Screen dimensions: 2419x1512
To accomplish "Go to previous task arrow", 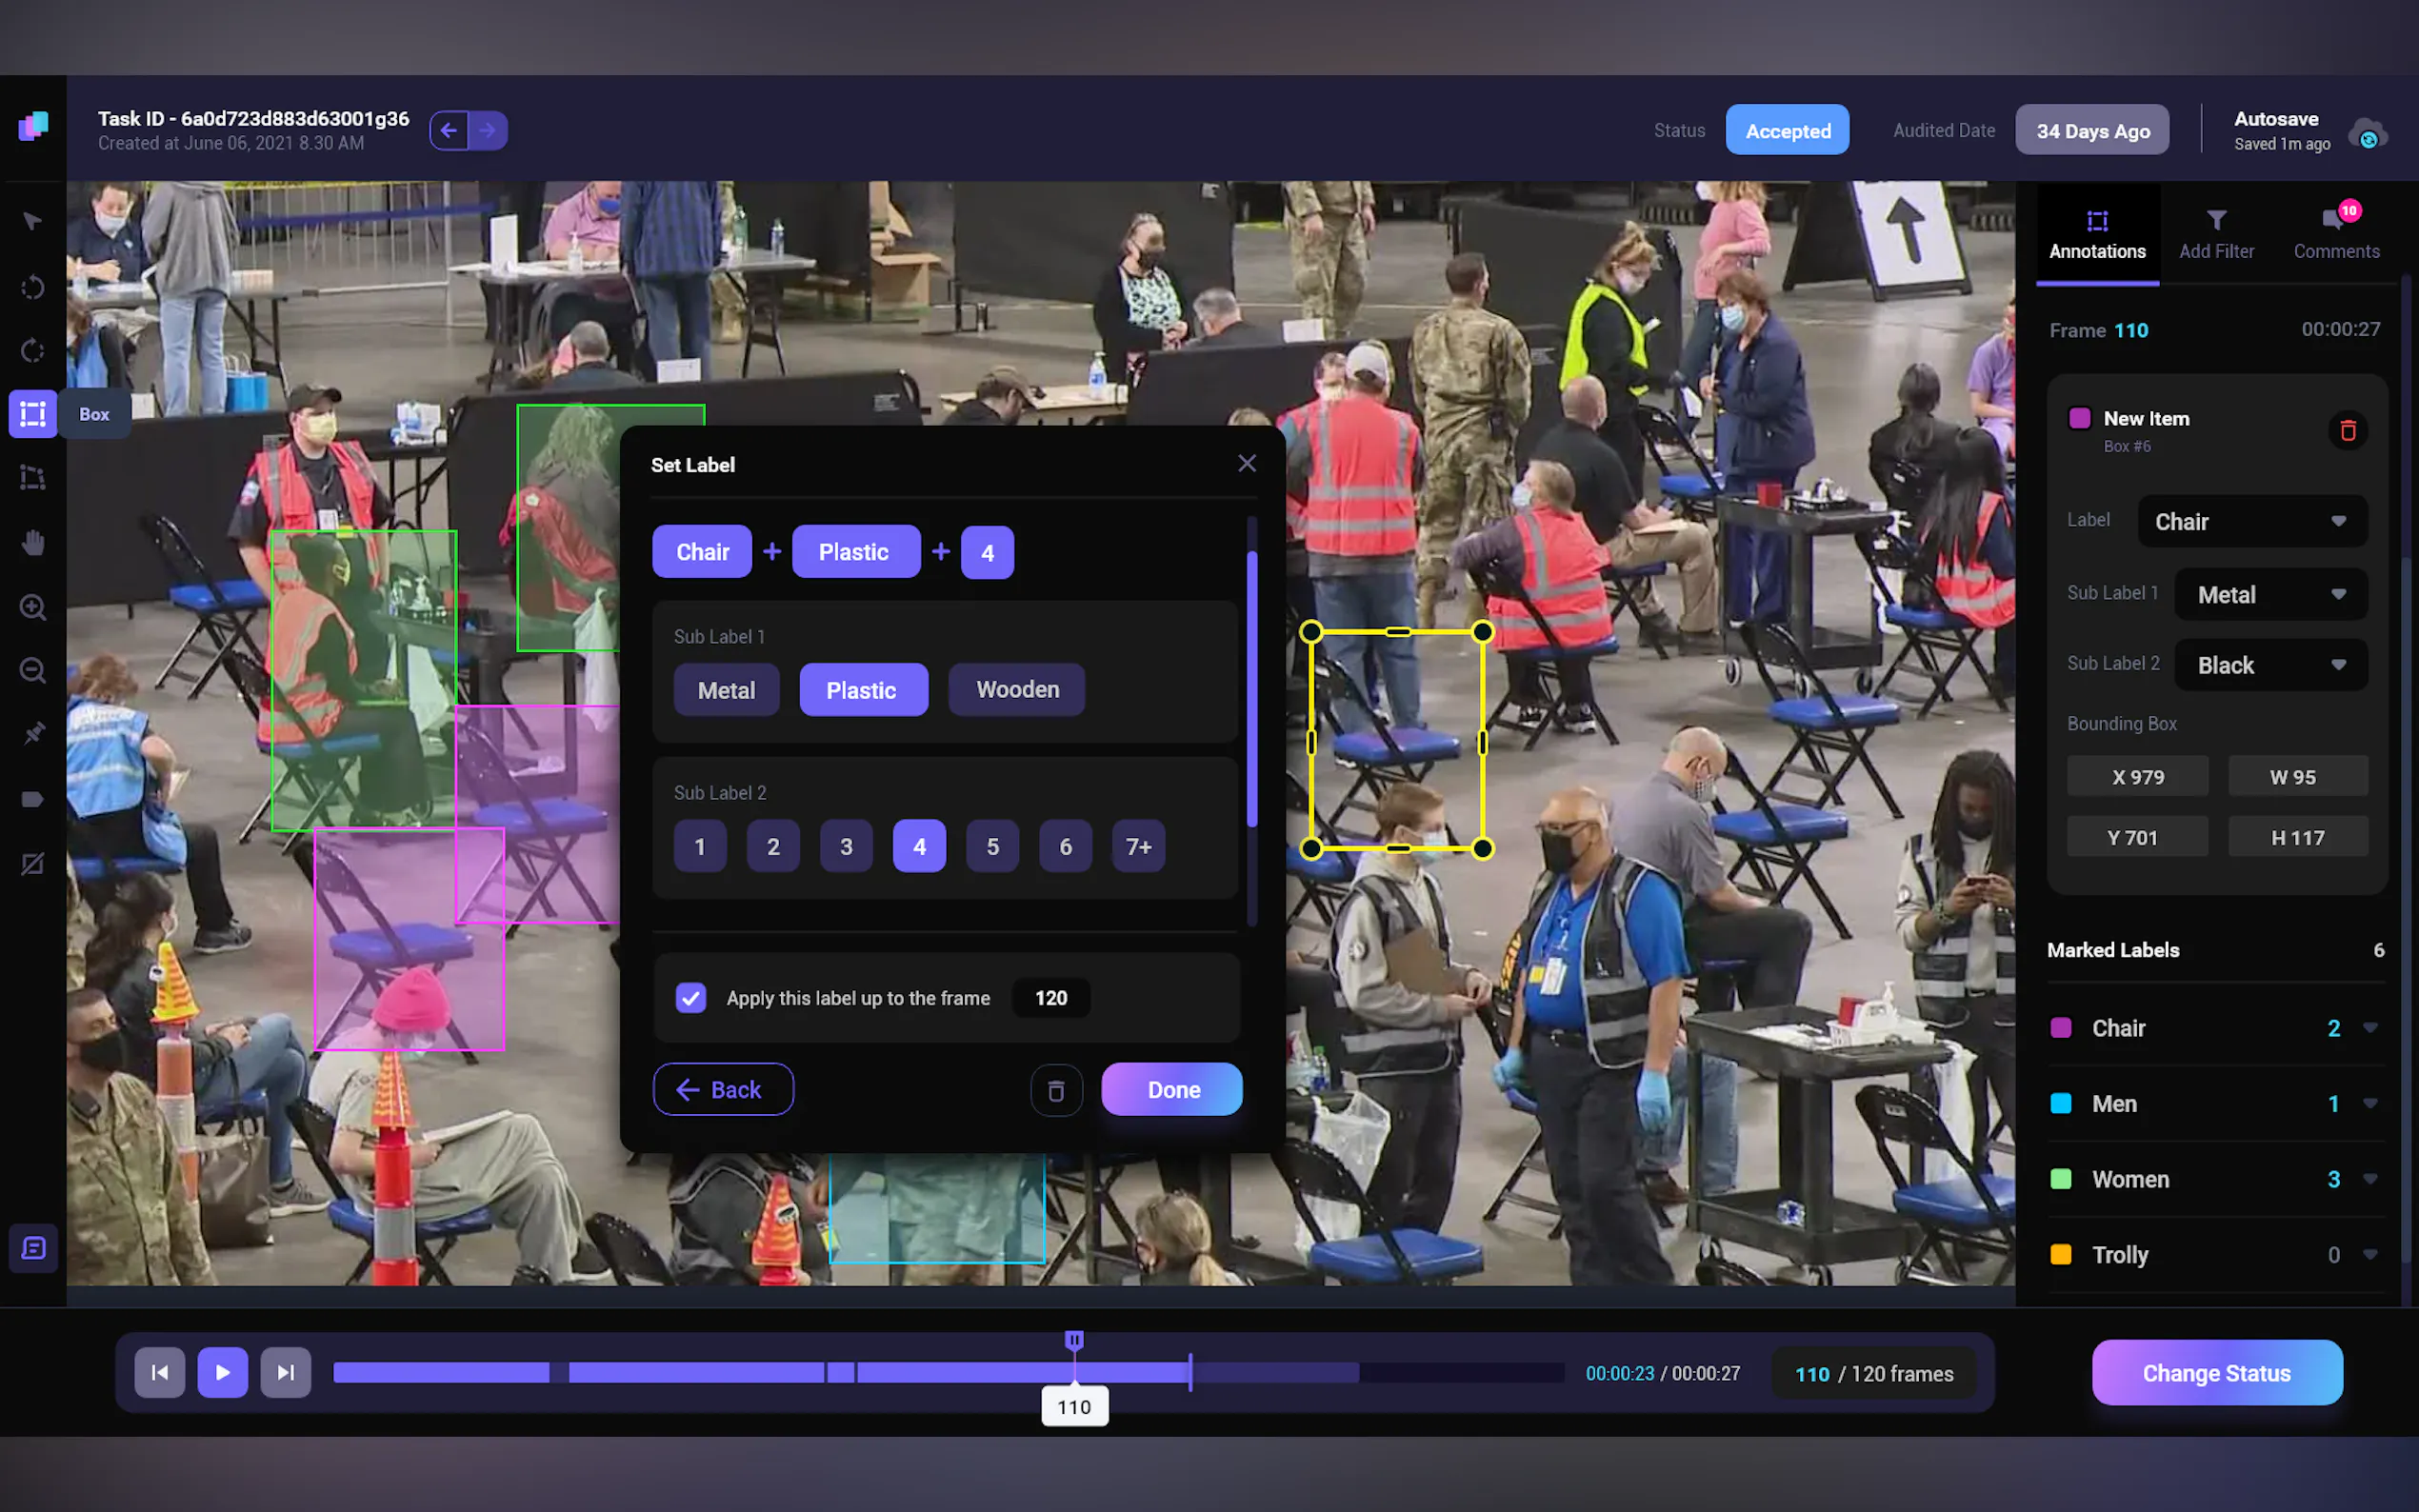I will coord(449,131).
